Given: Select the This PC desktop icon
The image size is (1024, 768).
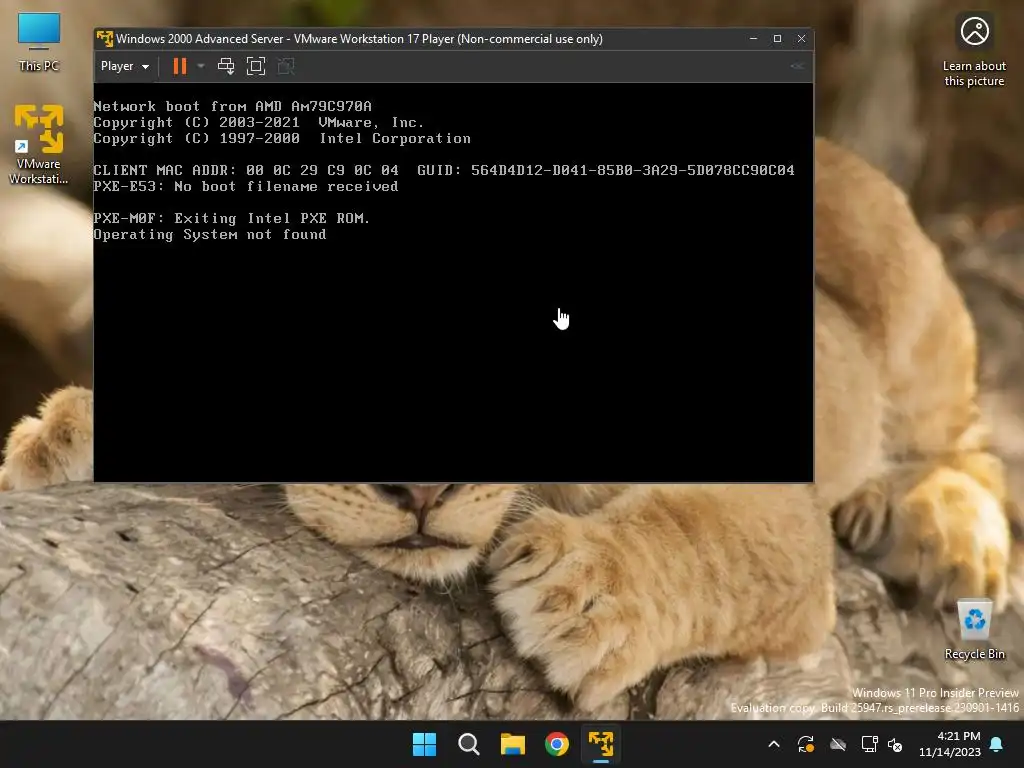Looking at the screenshot, I should (x=39, y=42).
